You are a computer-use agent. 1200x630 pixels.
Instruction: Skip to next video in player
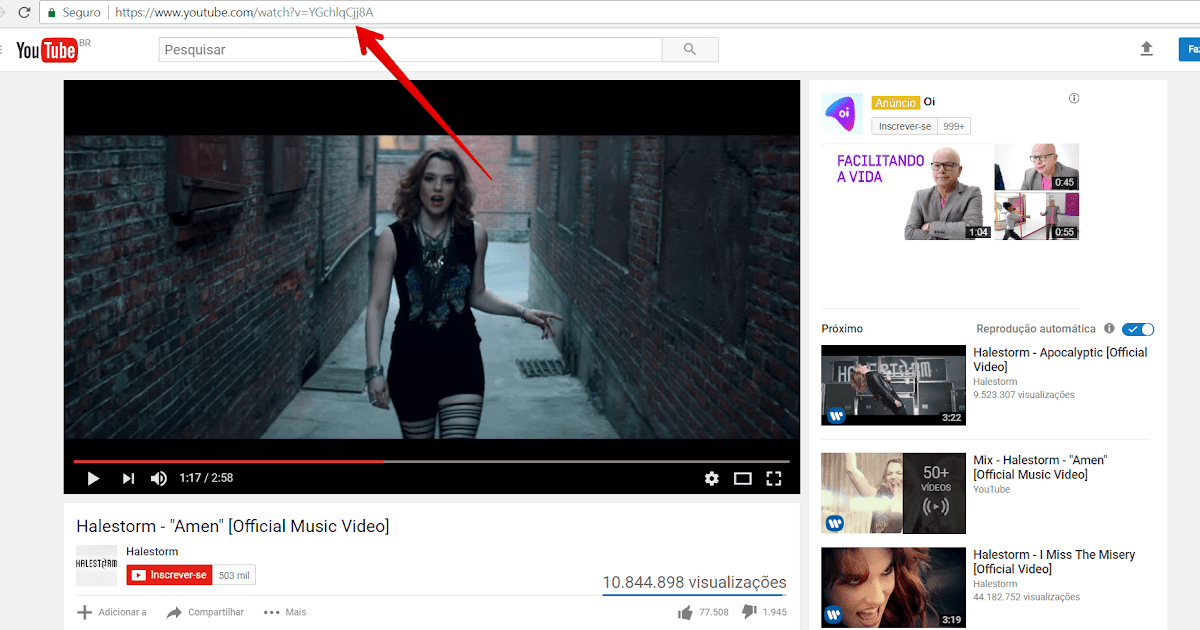[x=128, y=478]
